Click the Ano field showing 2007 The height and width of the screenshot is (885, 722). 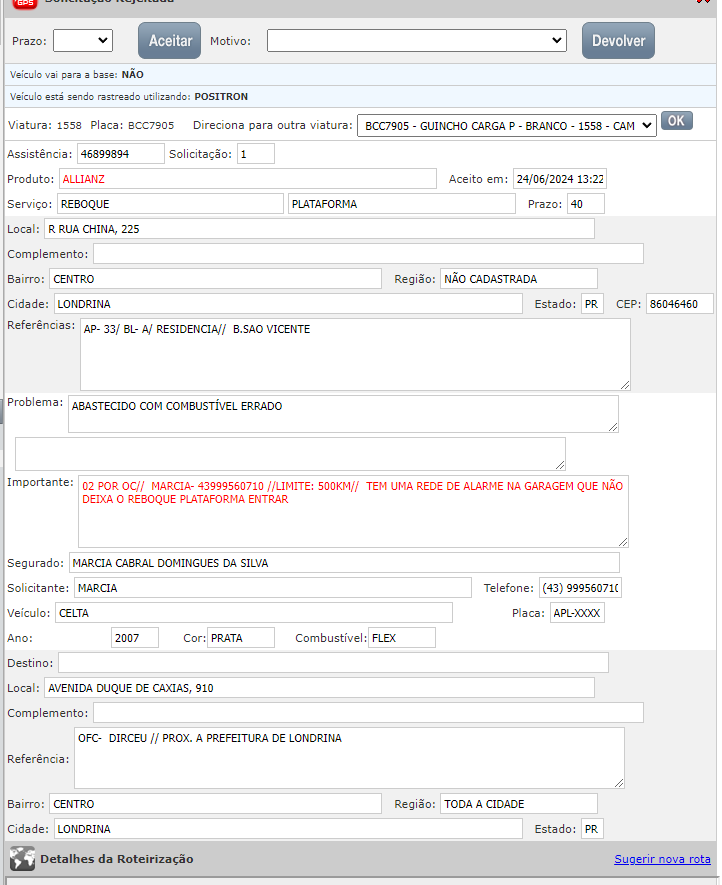click(x=135, y=638)
